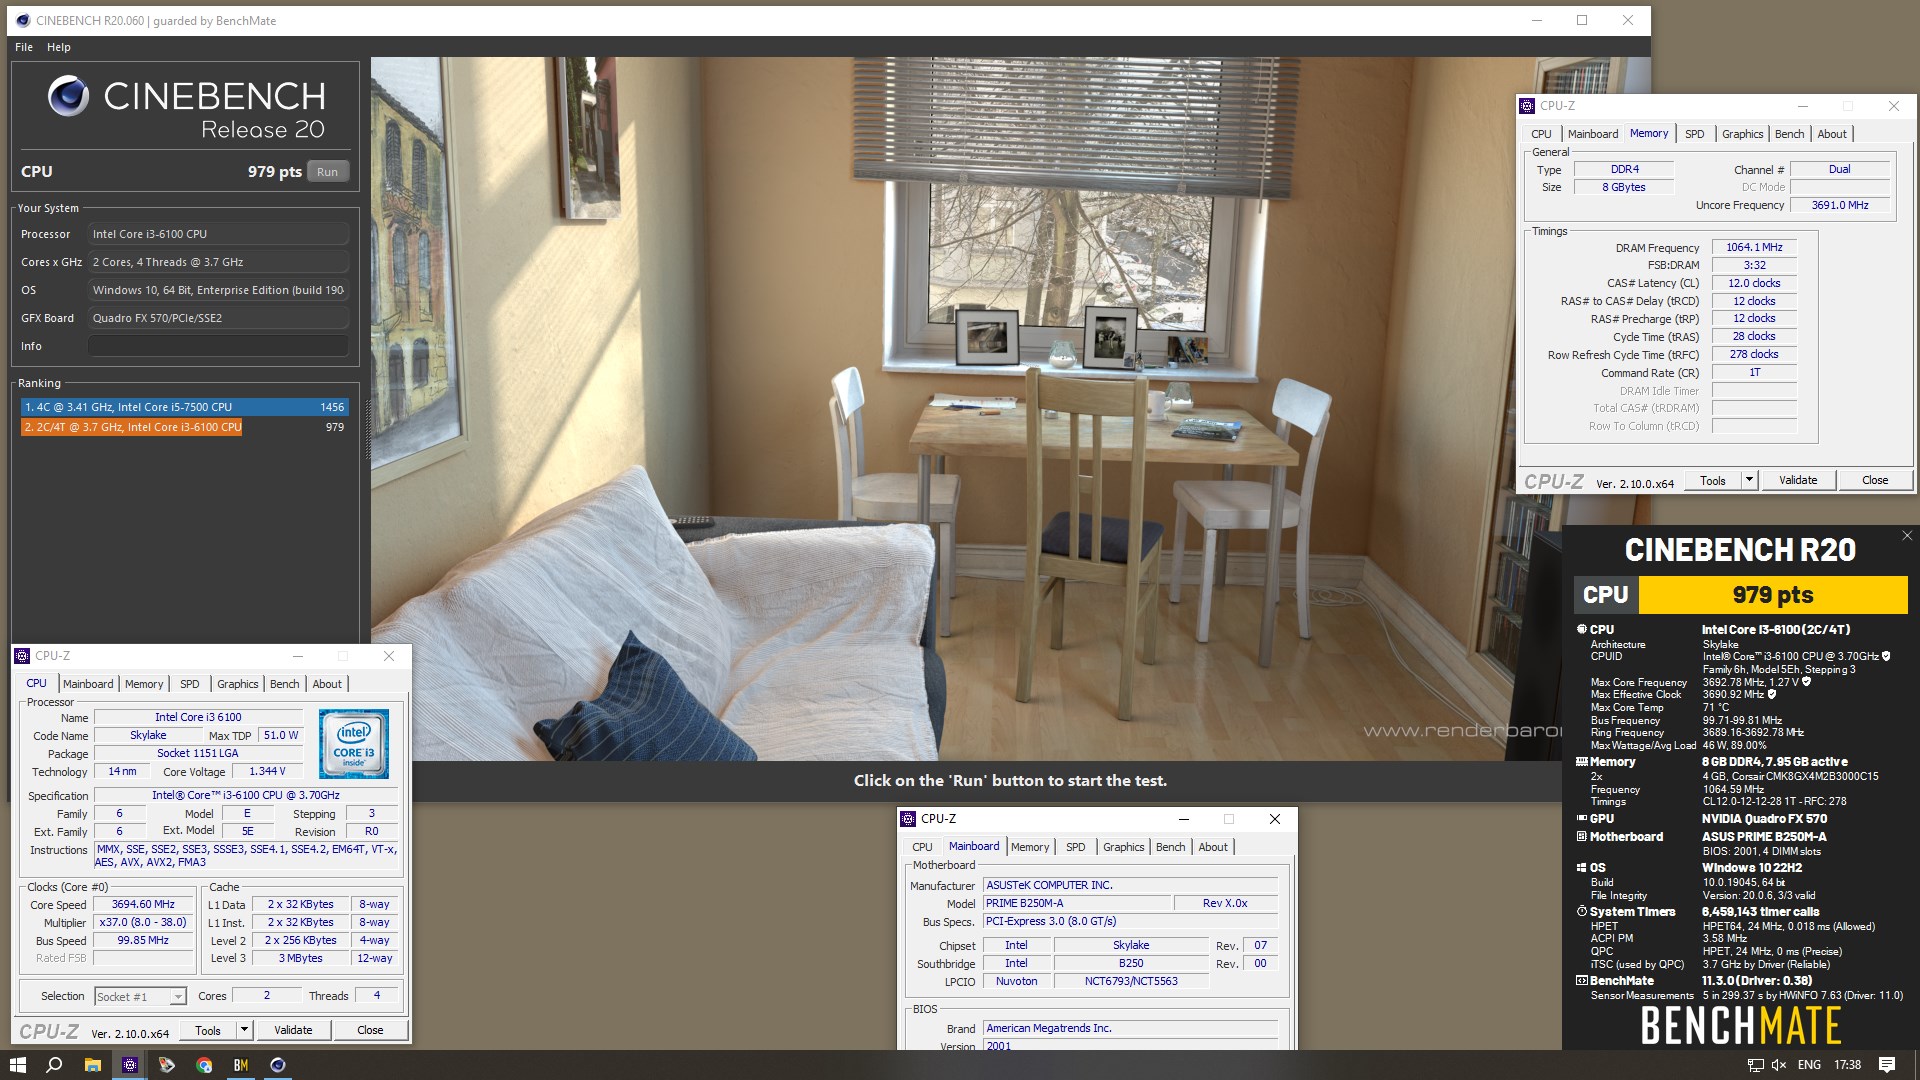Click the GFX Board field Quadro FX 570

(218, 318)
